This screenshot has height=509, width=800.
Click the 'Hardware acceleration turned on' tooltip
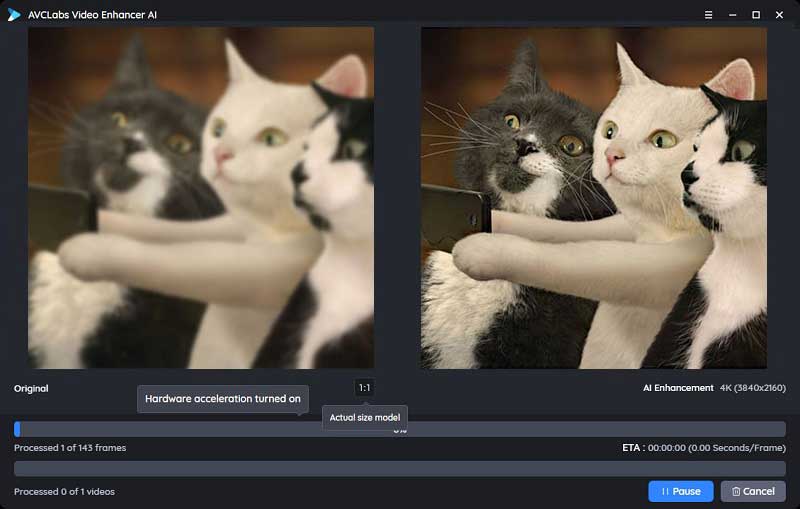[x=222, y=399]
